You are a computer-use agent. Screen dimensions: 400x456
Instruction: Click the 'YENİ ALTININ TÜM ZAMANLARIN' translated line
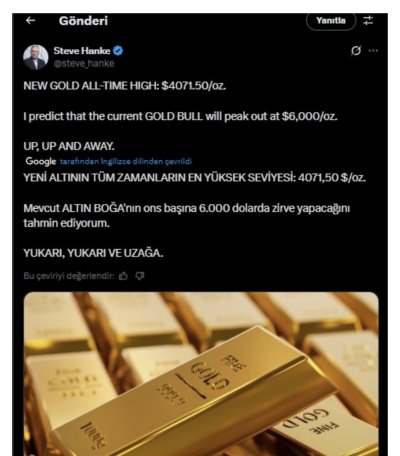point(195,177)
